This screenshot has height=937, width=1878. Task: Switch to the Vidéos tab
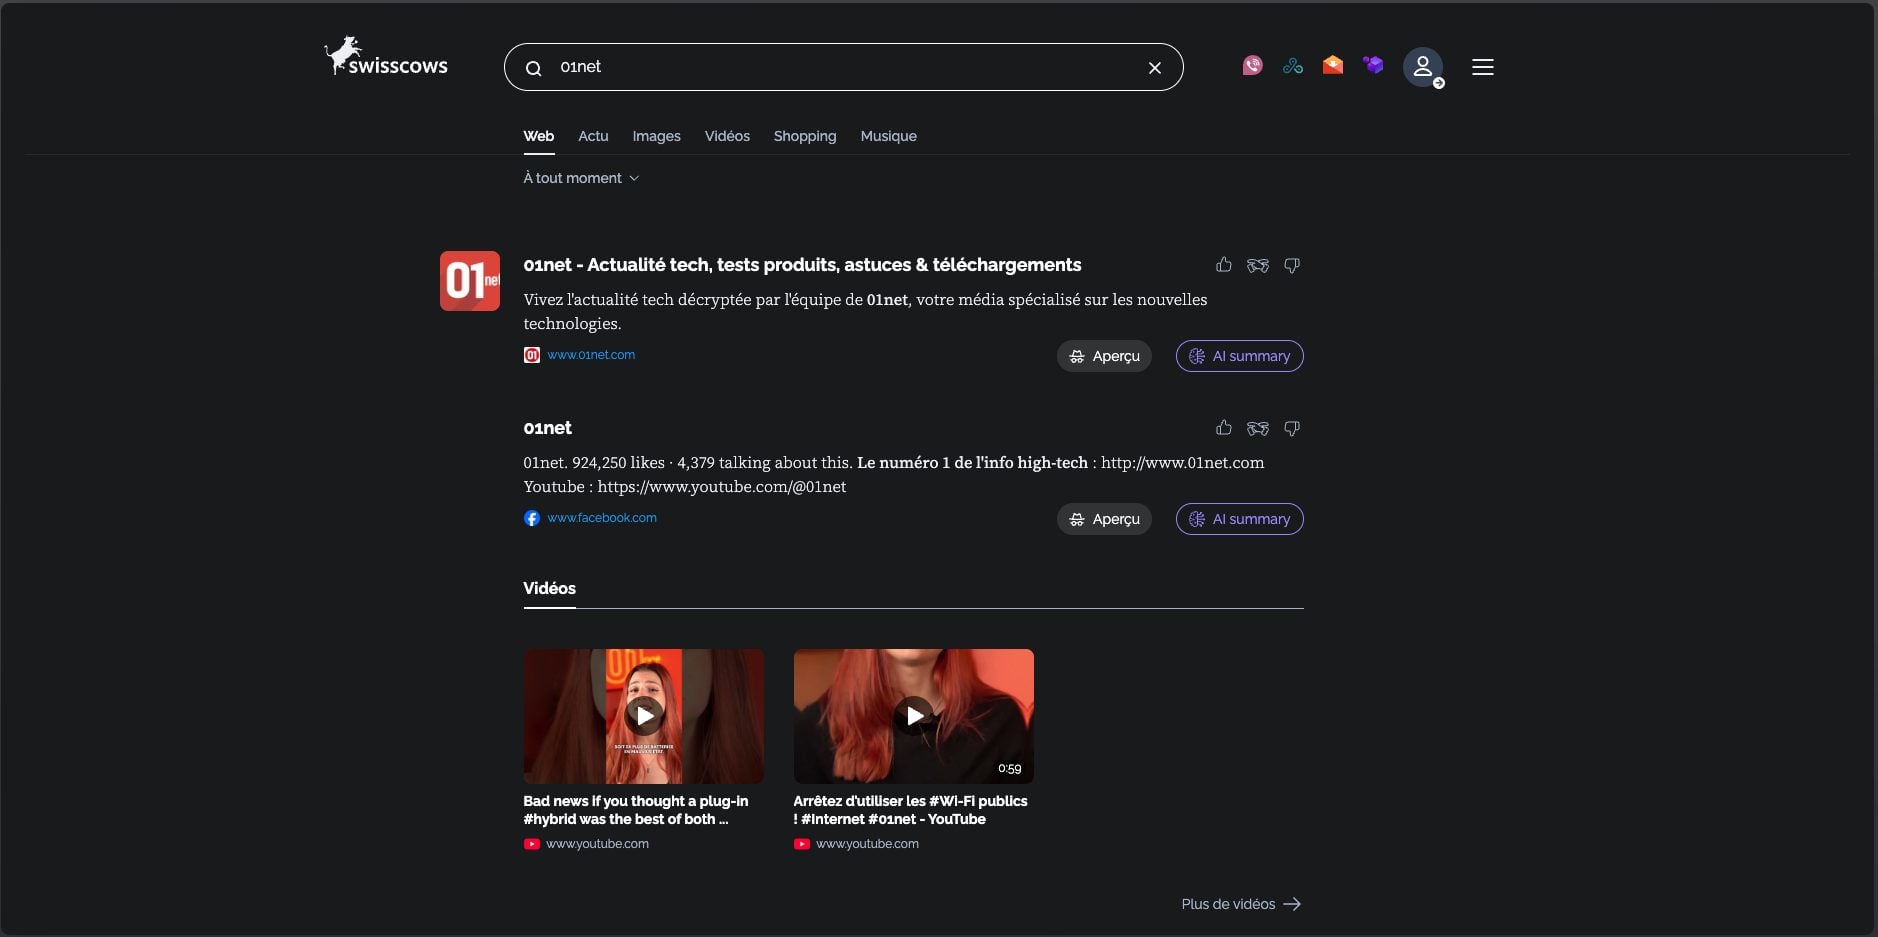point(727,136)
